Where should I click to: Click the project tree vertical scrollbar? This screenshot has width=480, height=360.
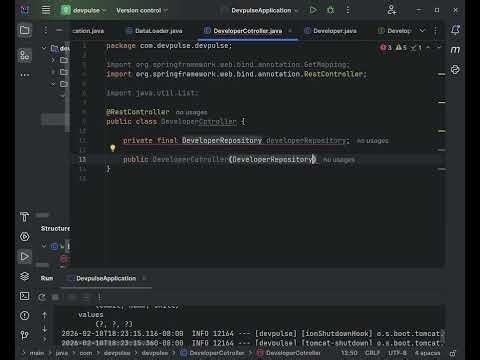click(x=68, y=87)
